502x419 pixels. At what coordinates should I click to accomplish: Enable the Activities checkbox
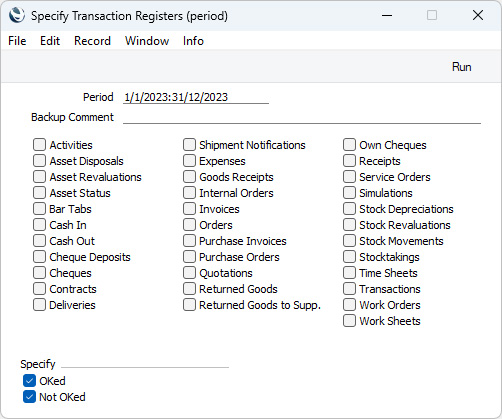tap(39, 145)
